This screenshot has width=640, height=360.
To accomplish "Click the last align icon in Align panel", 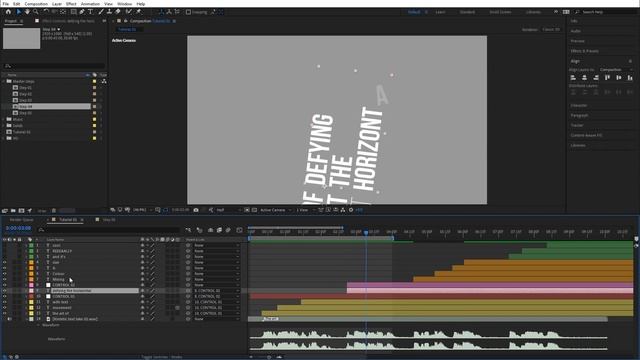I will [630, 77].
